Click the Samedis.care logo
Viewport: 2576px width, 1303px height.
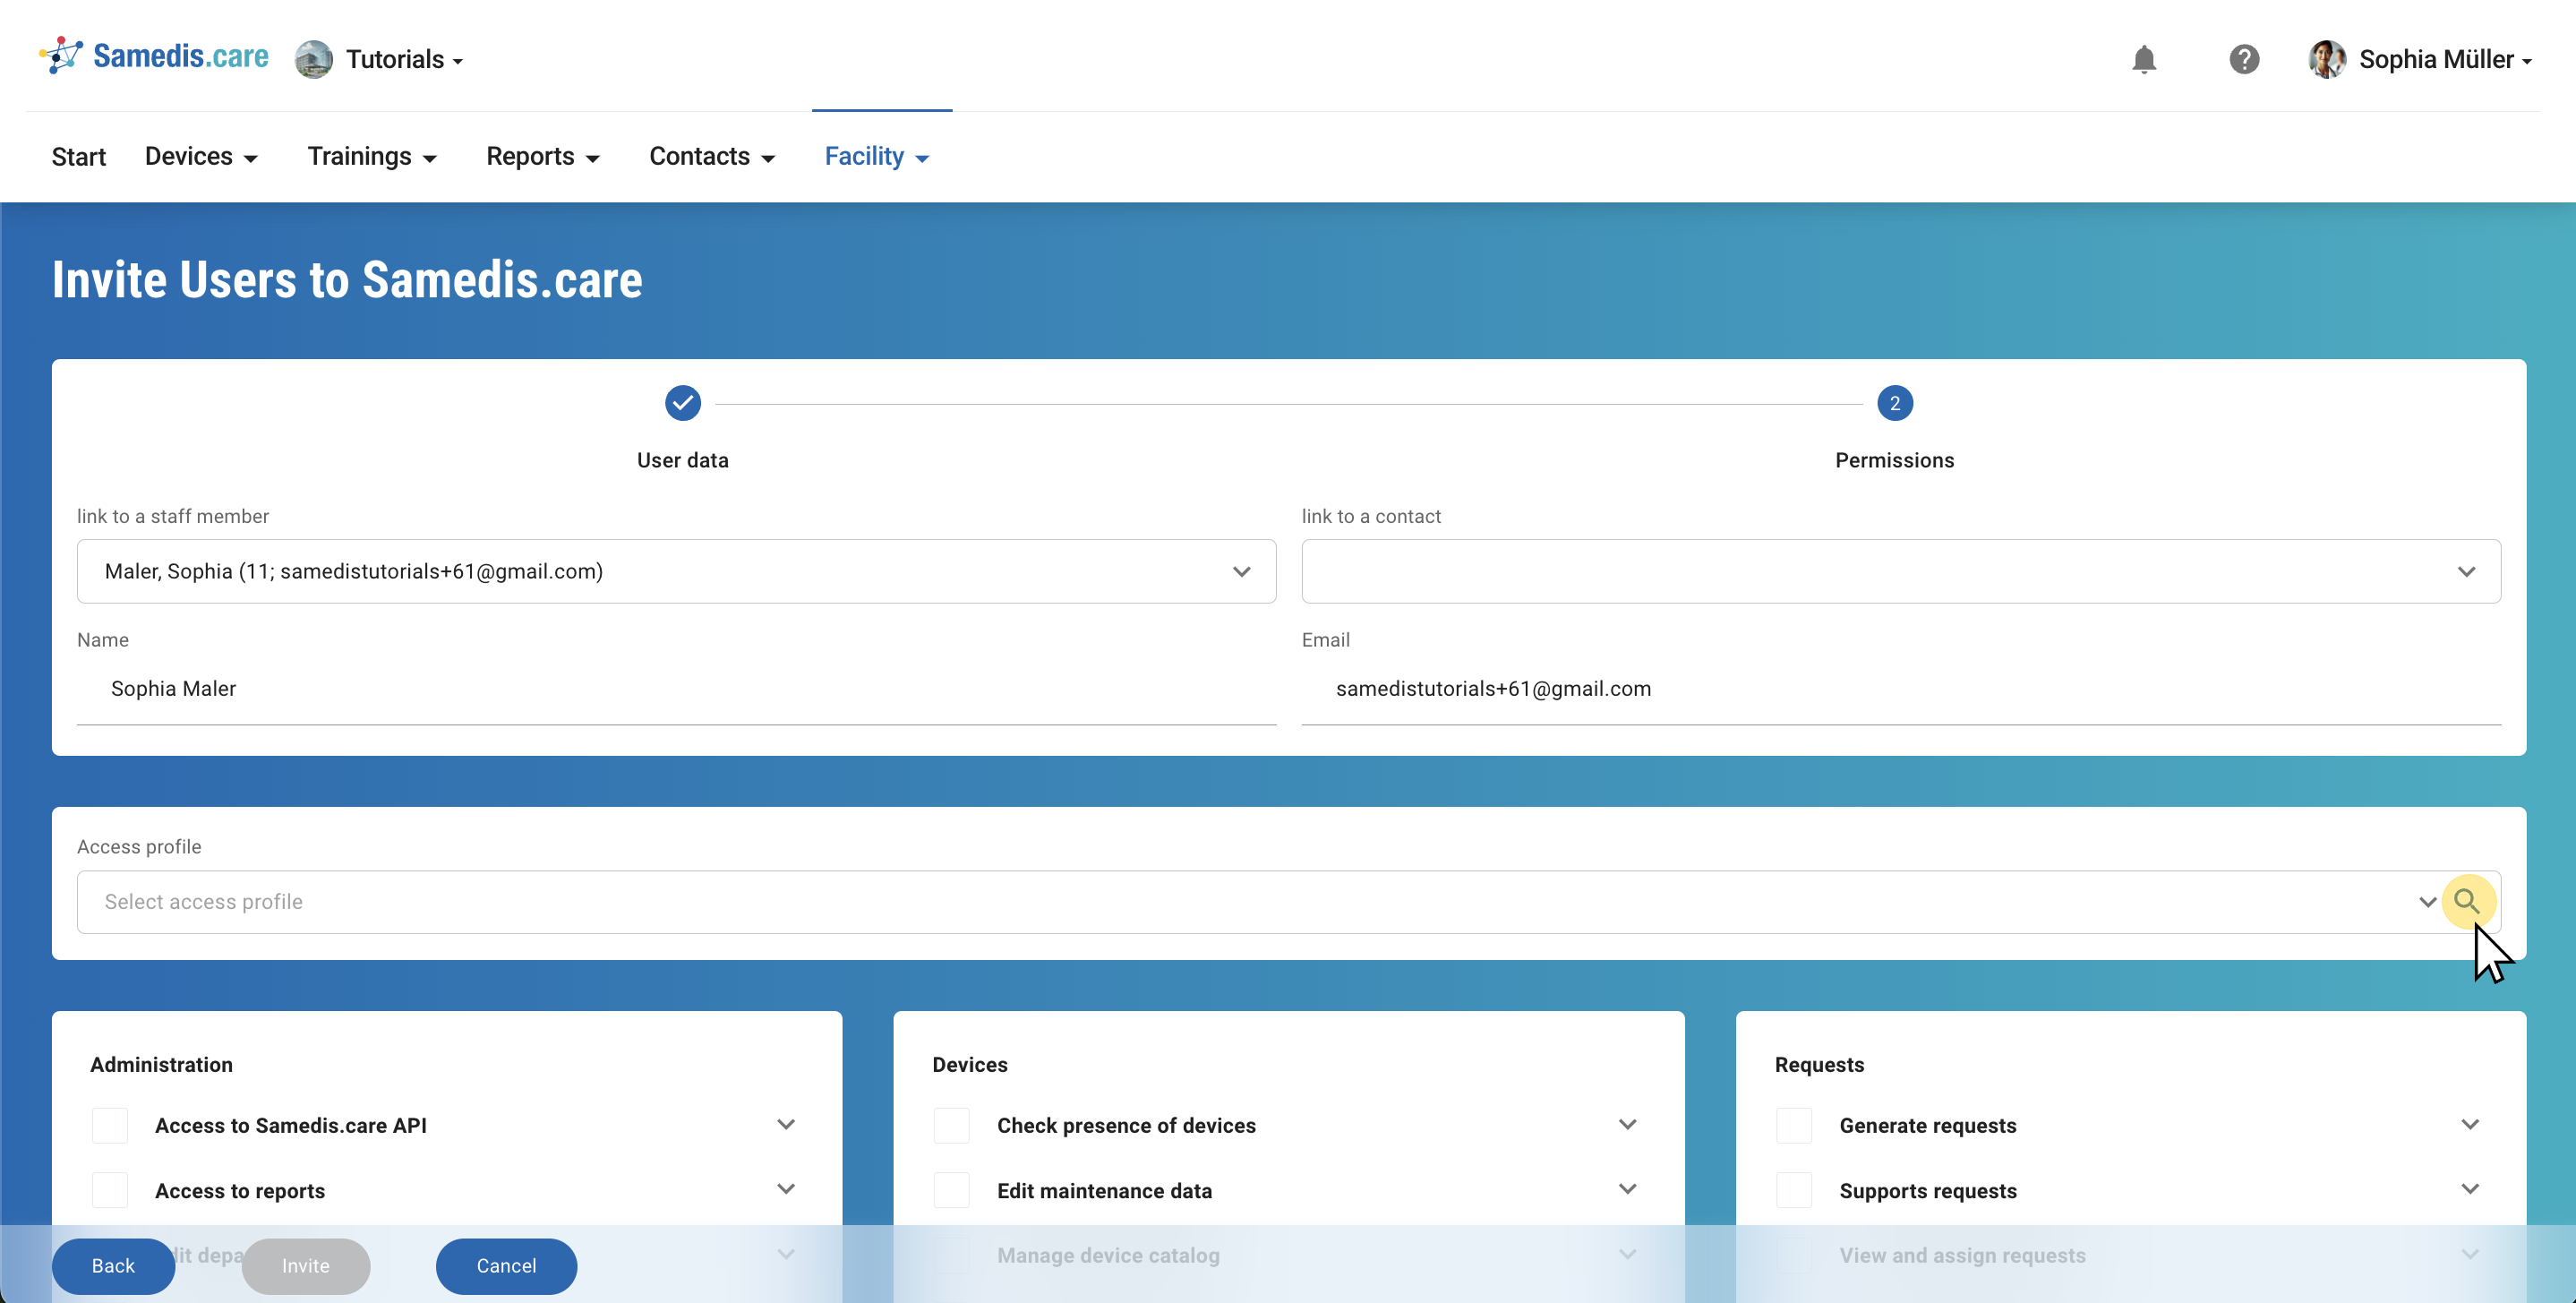[154, 56]
